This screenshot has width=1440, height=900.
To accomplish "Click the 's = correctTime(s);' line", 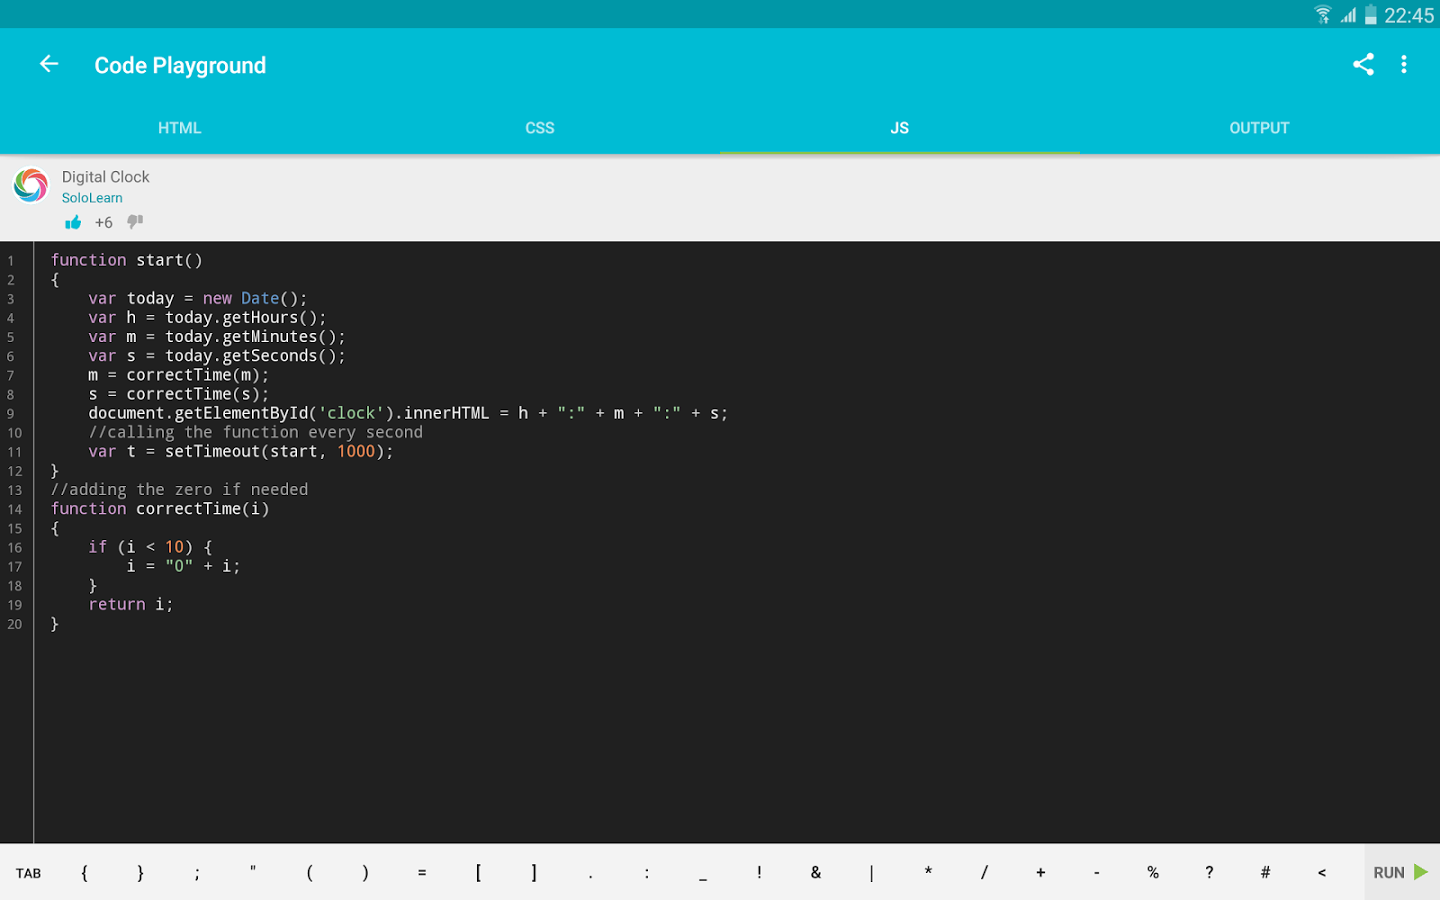I will [x=179, y=394].
